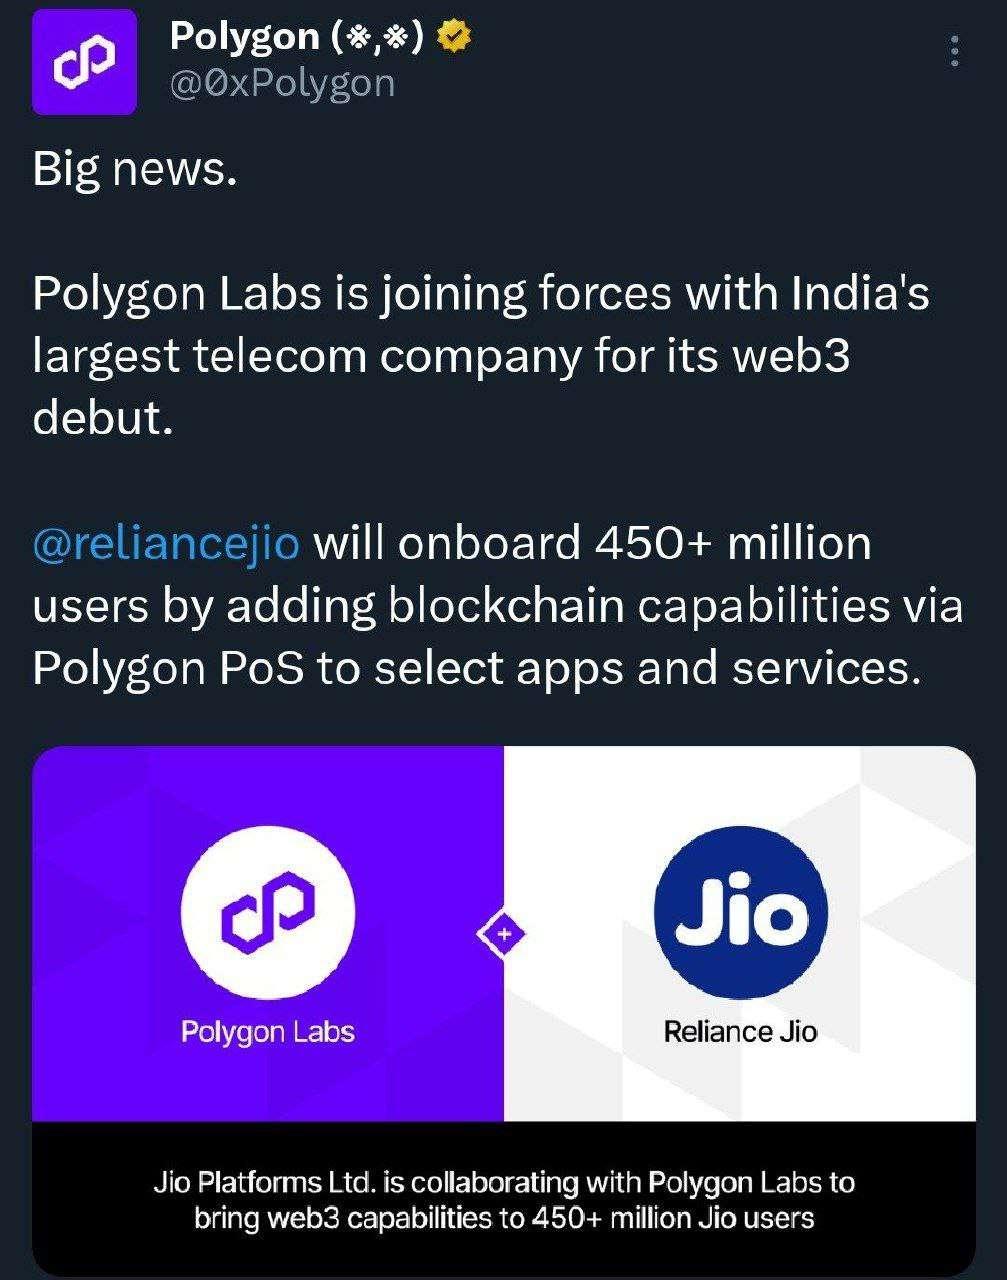Click the black caption bar of image

click(504, 1198)
